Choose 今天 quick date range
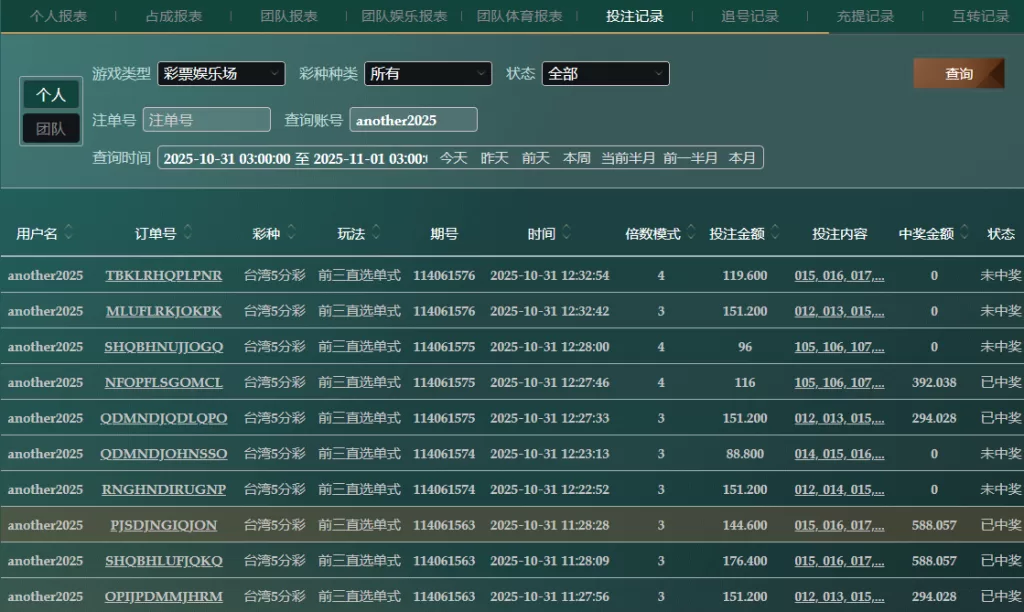 454,158
